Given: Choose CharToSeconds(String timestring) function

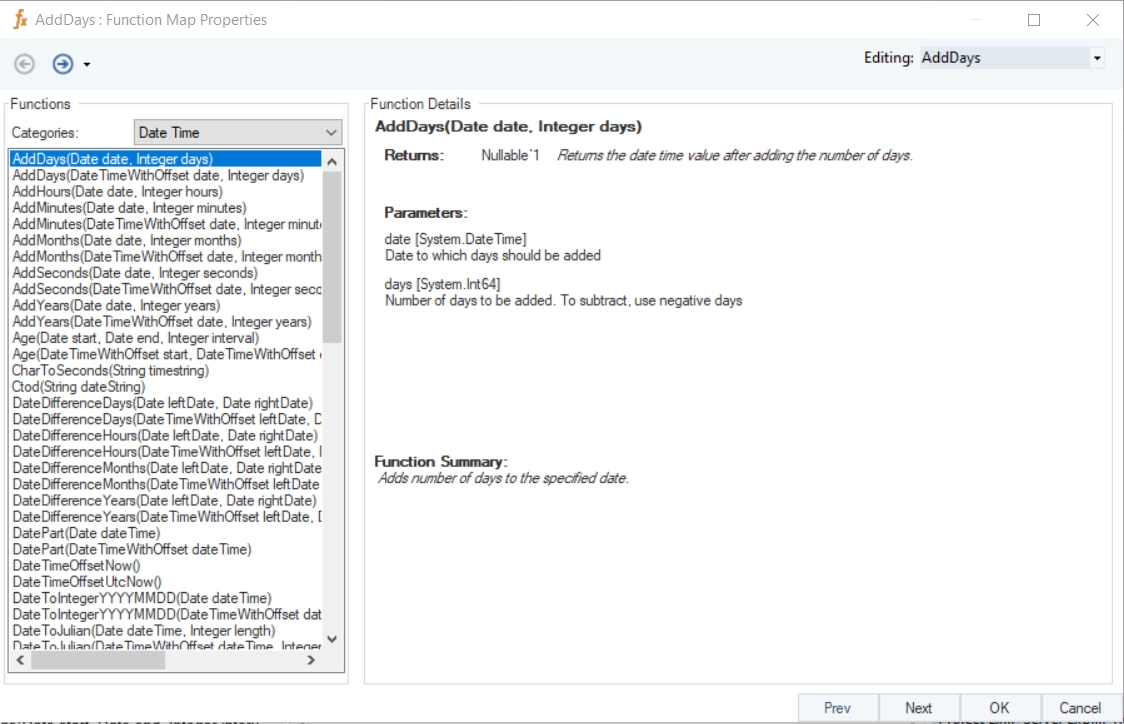Looking at the screenshot, I should tap(110, 371).
